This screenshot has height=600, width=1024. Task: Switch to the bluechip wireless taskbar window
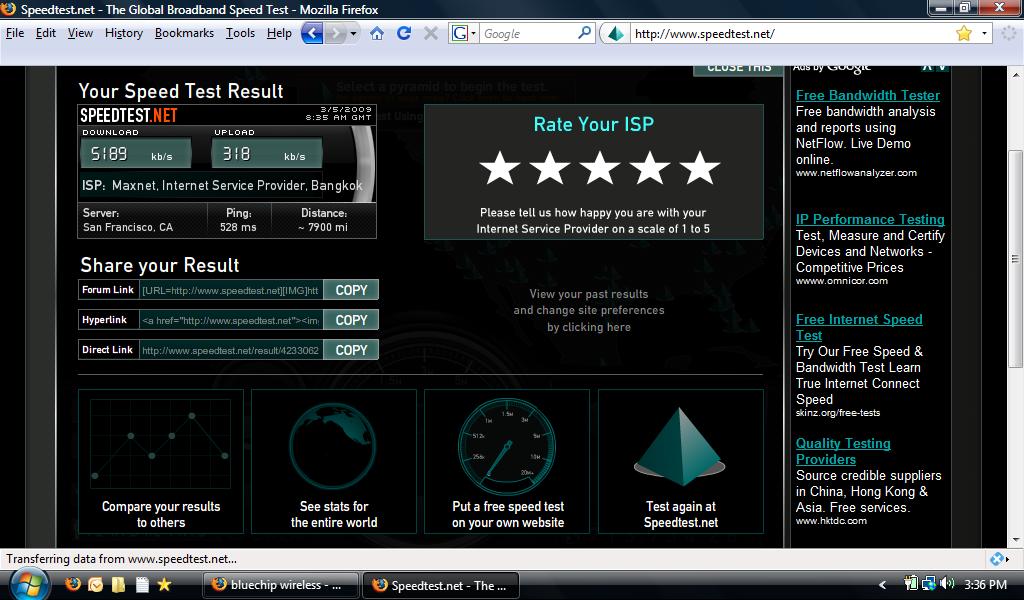281,585
